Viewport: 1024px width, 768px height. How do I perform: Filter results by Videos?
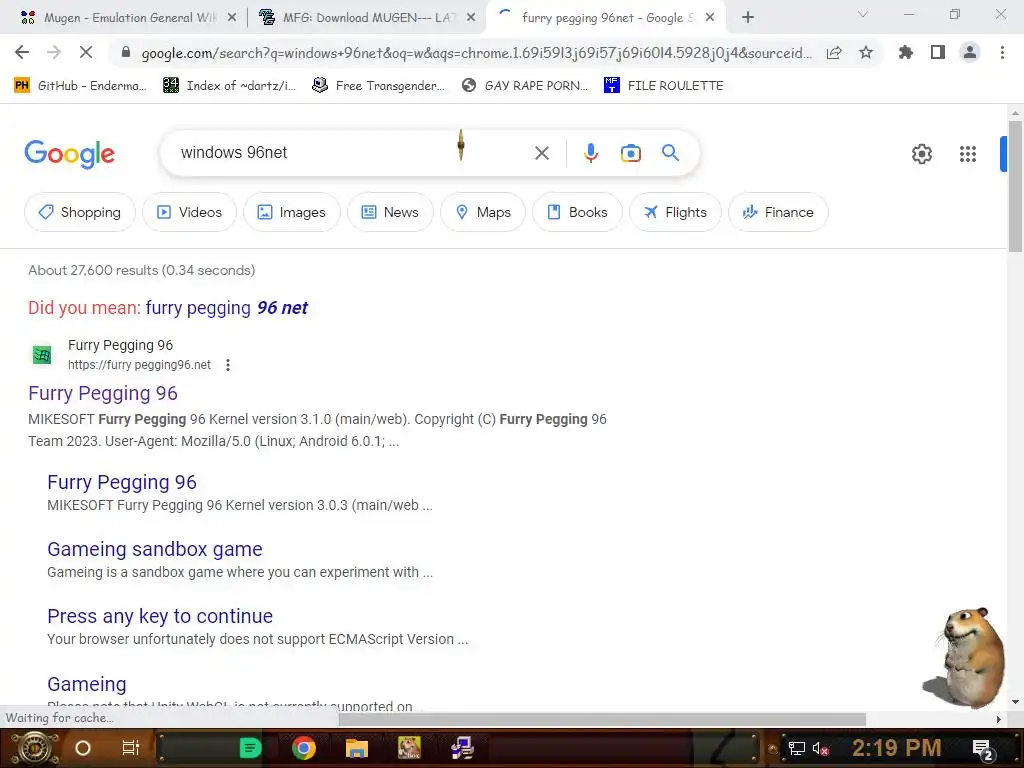pos(189,212)
